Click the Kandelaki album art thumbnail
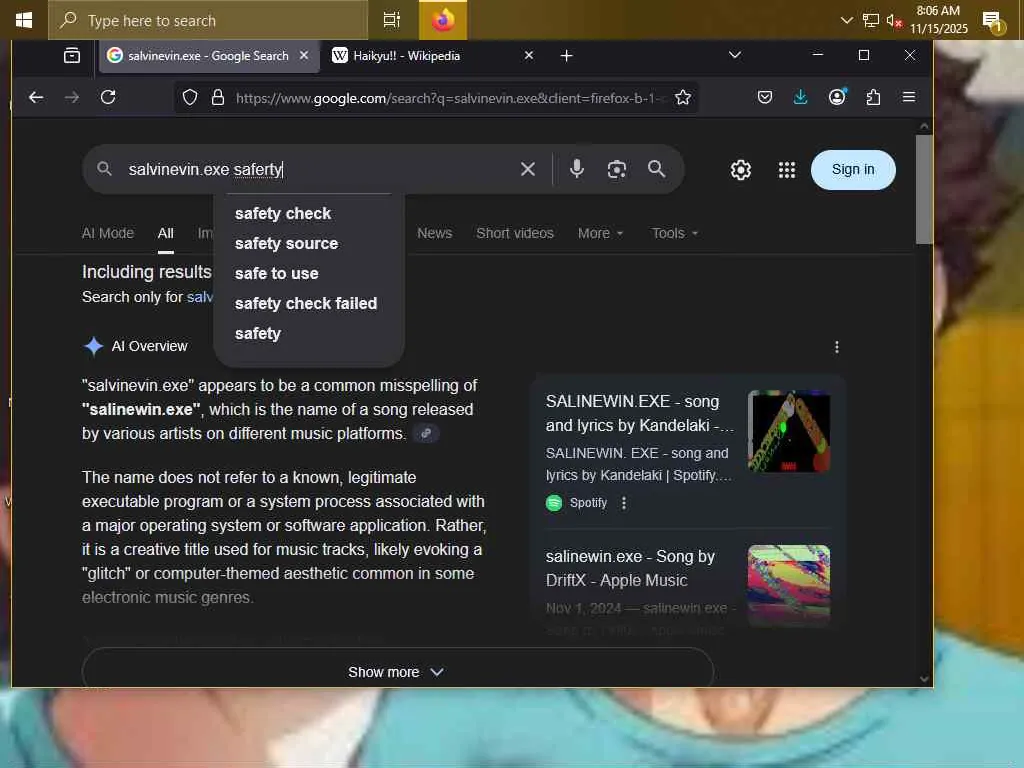Viewport: 1024px width, 768px height. [789, 432]
